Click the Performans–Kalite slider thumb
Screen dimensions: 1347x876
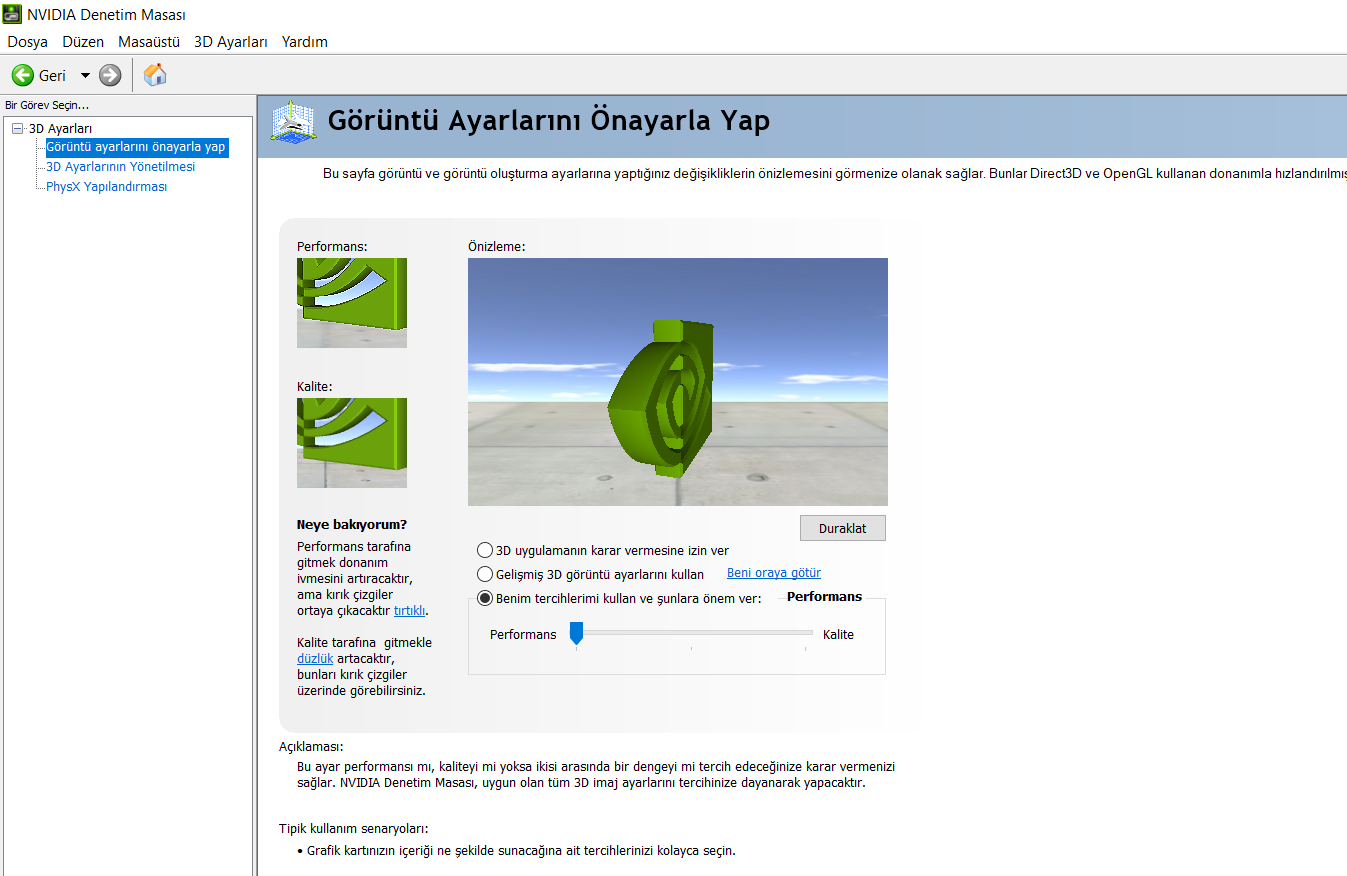(x=576, y=633)
